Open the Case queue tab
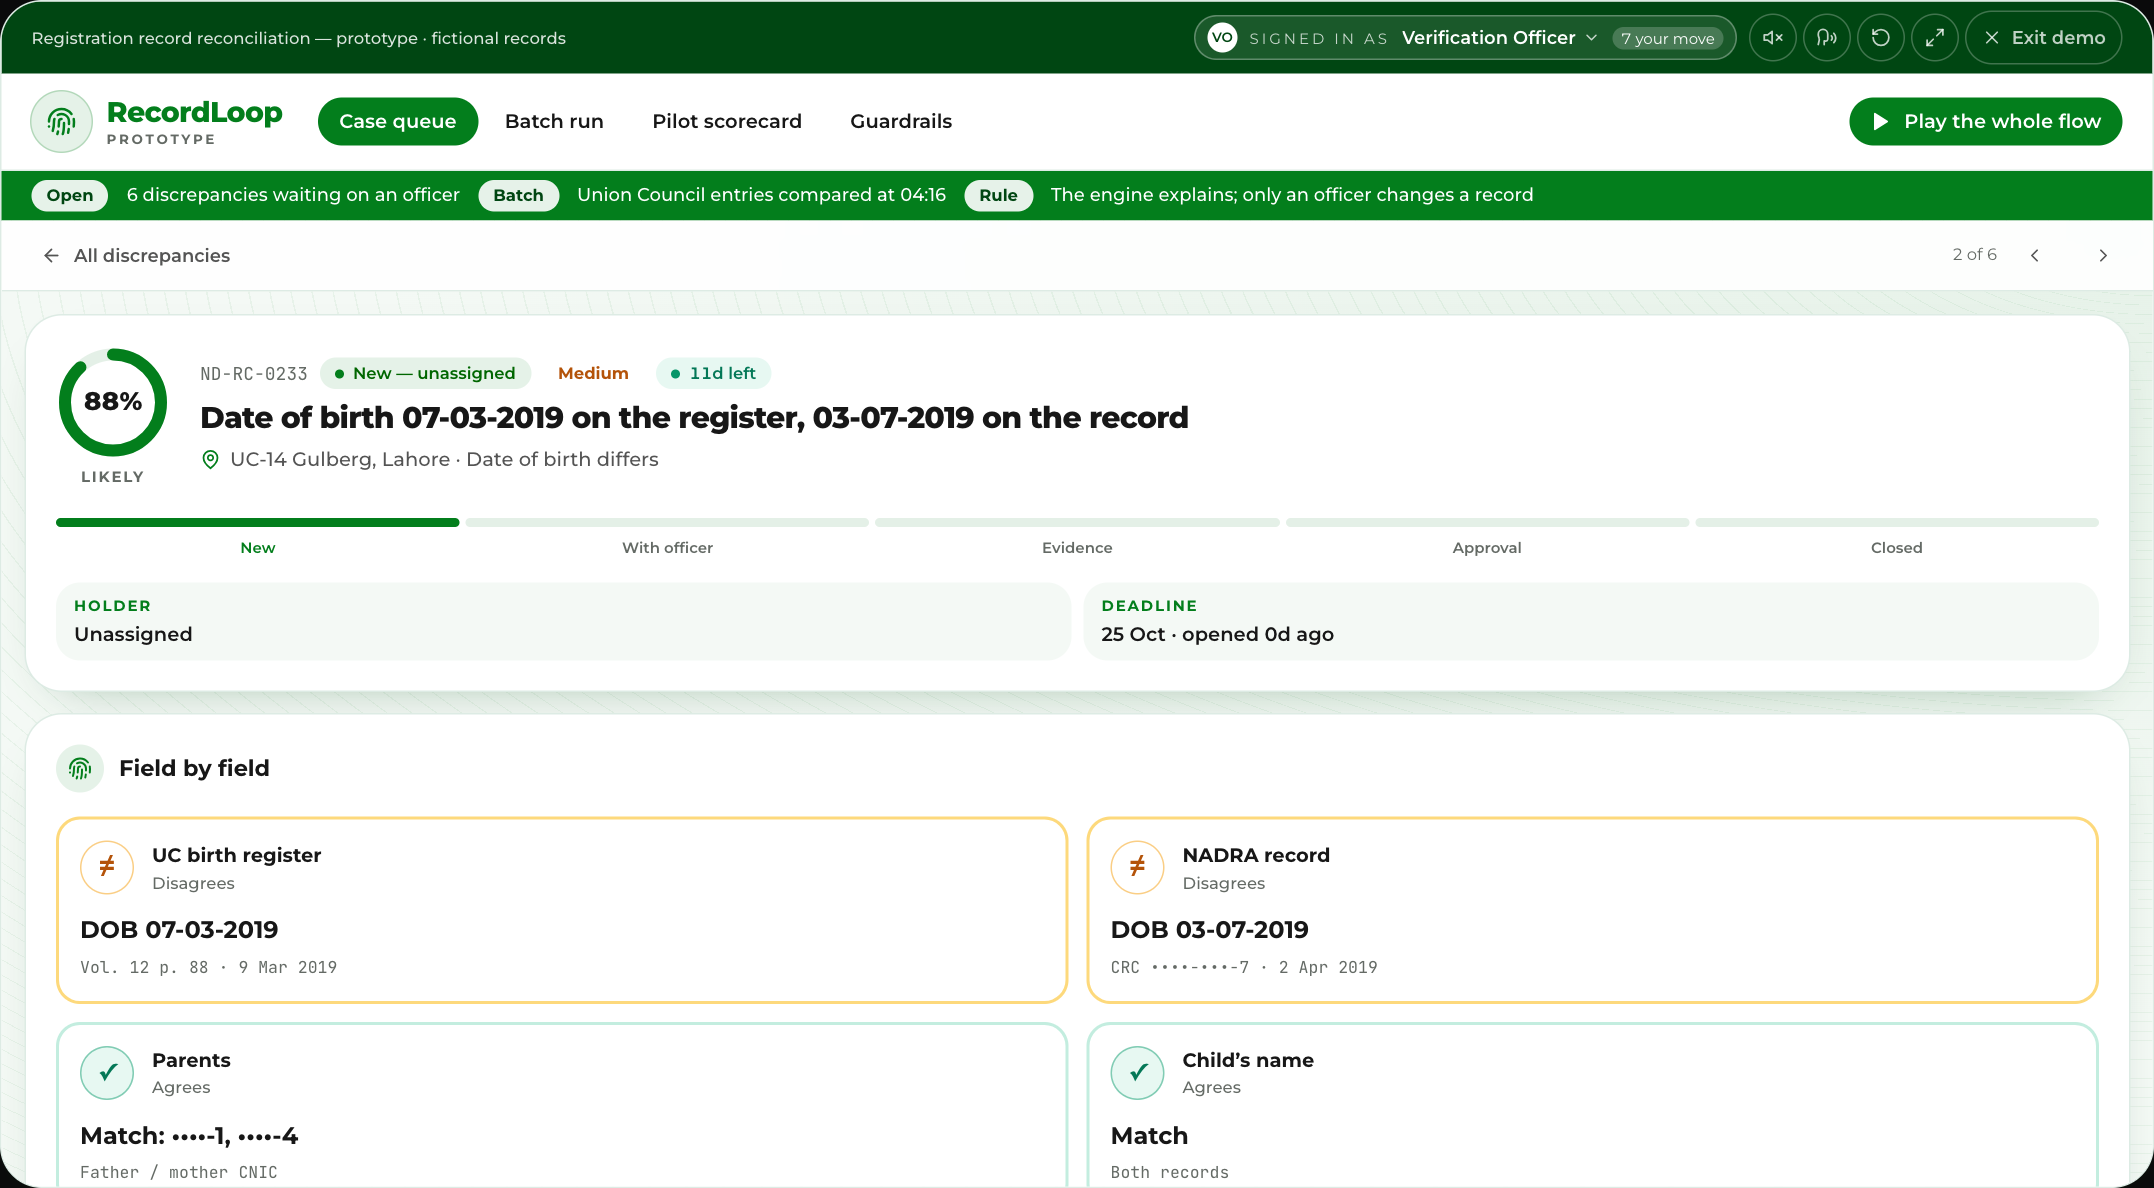Viewport: 2154px width, 1188px height. pyautogui.click(x=398, y=121)
